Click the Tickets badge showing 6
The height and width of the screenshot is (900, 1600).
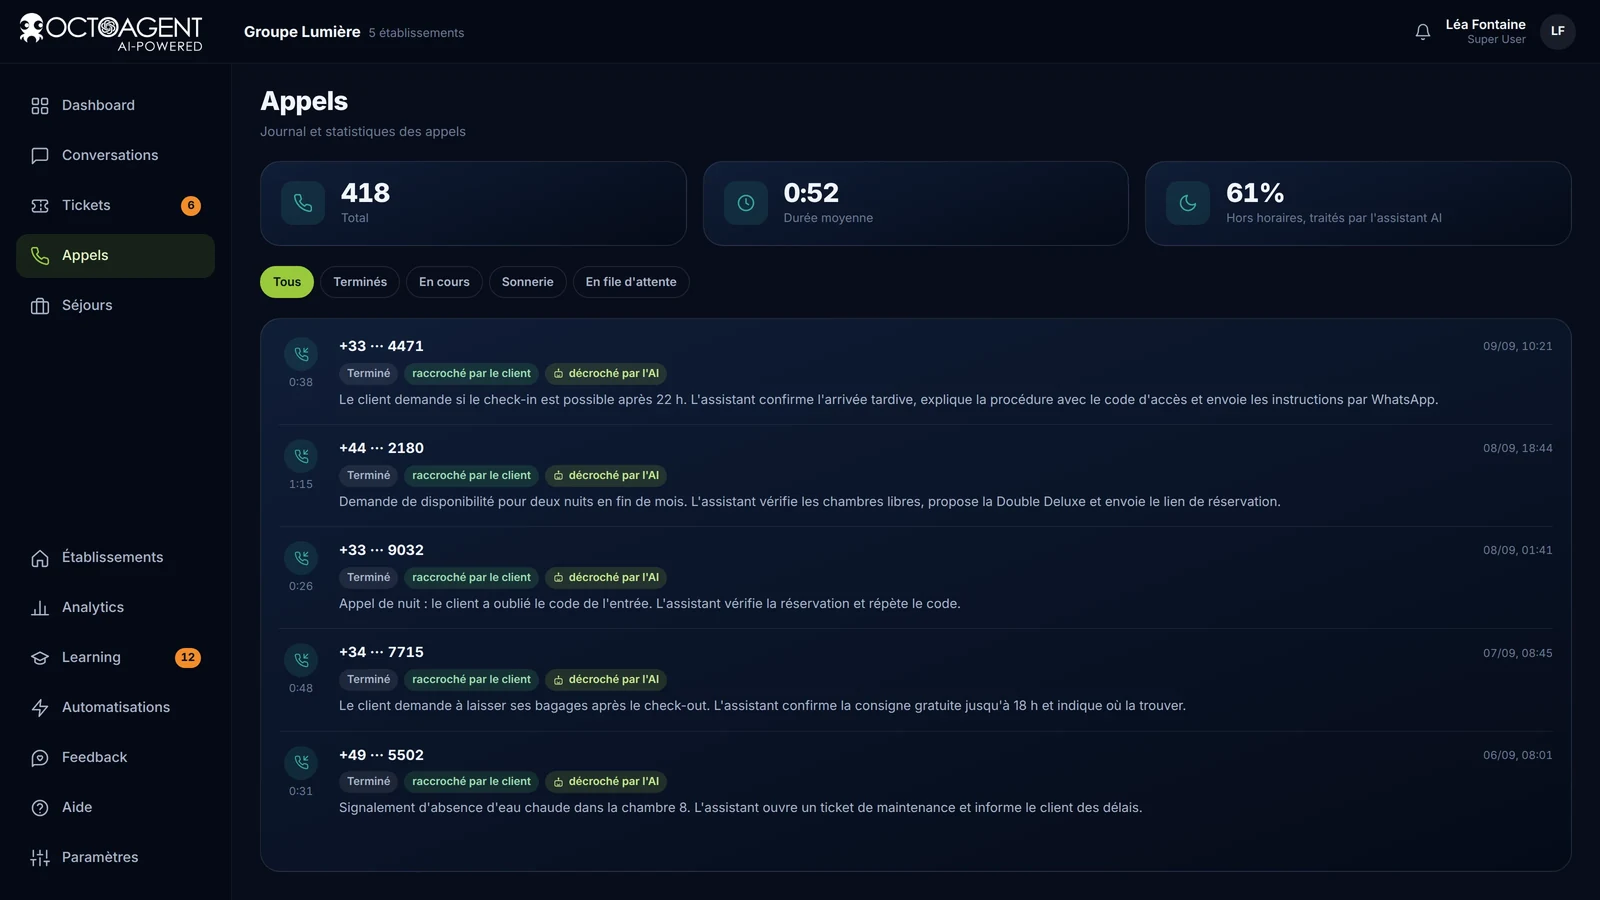(x=191, y=206)
